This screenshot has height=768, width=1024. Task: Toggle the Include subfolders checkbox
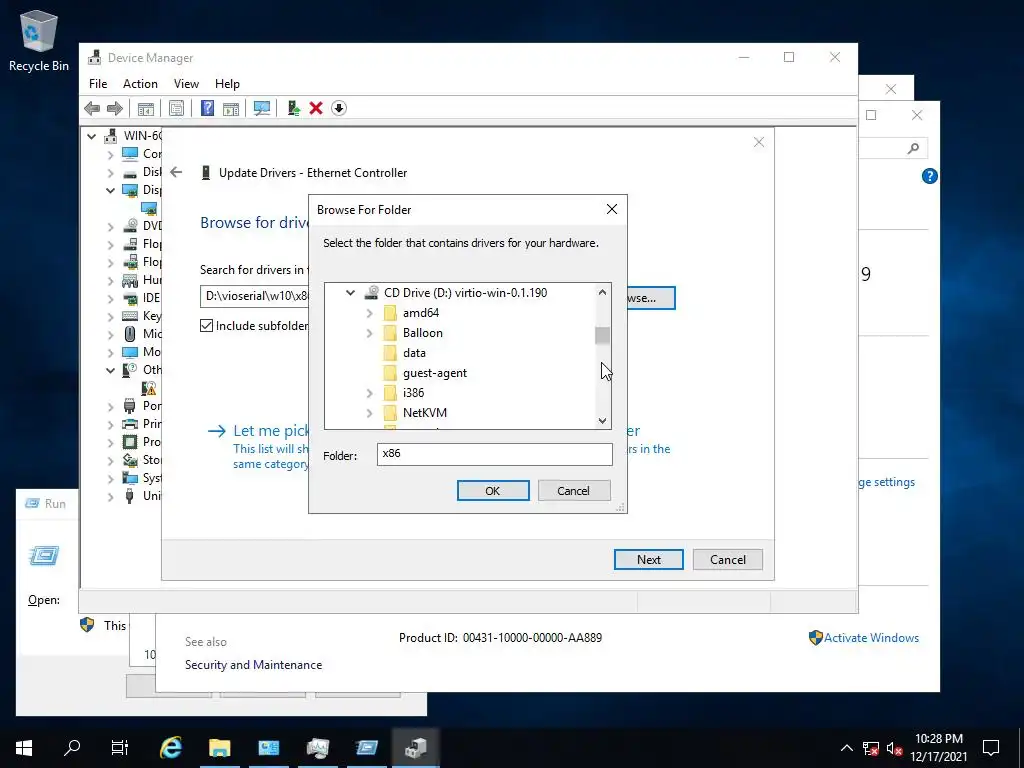pyautogui.click(x=206, y=325)
